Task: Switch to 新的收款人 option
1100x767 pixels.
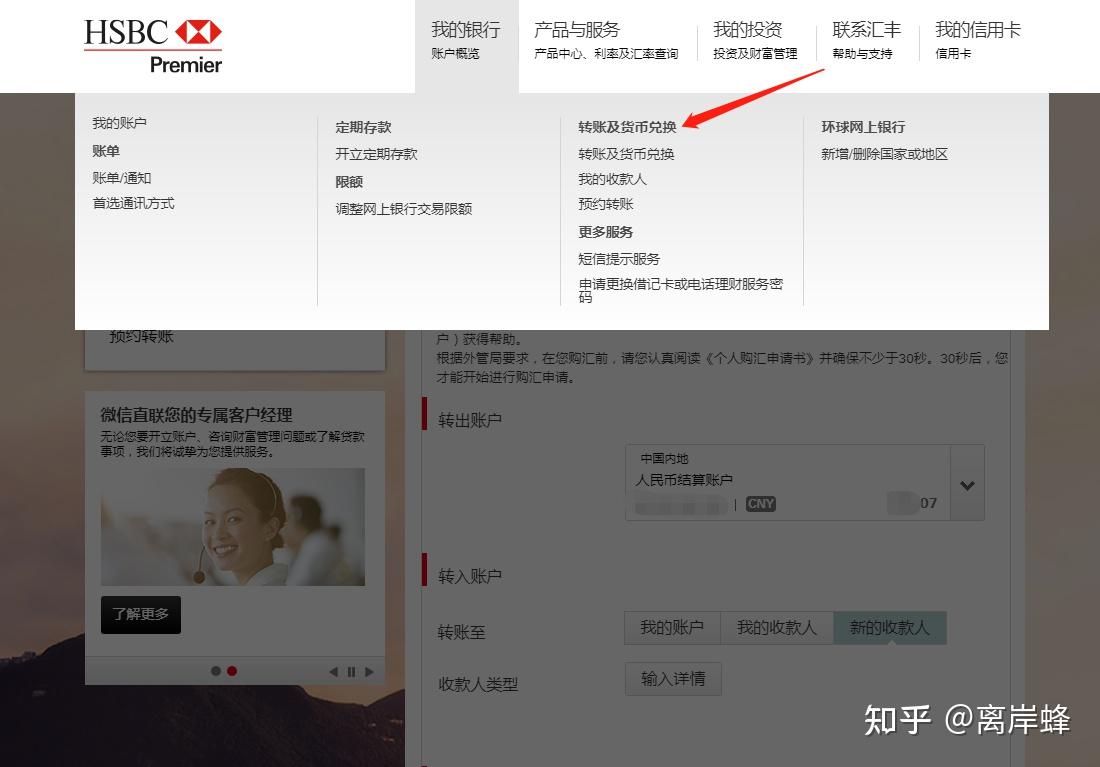Action: click(889, 627)
